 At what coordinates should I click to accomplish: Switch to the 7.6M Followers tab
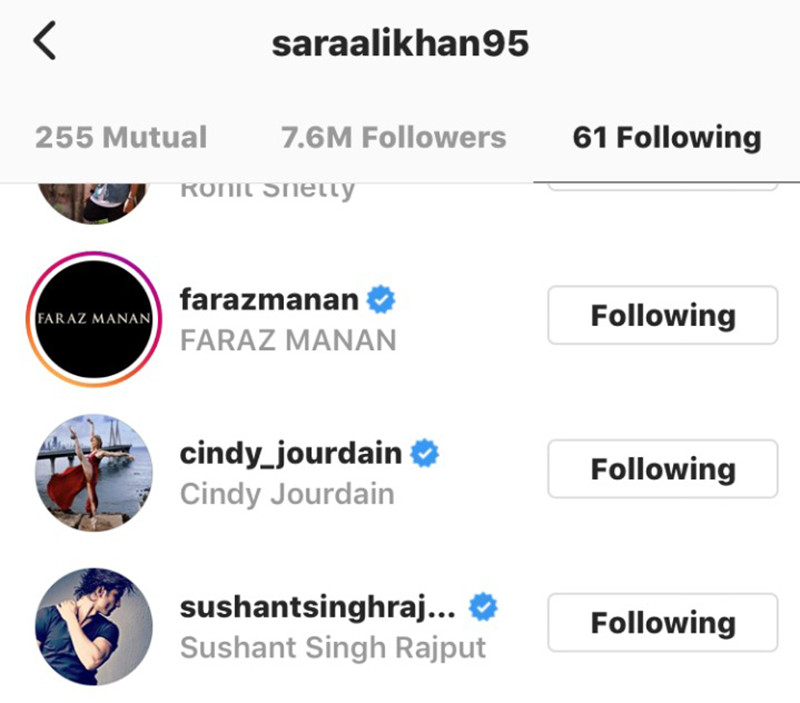393,137
